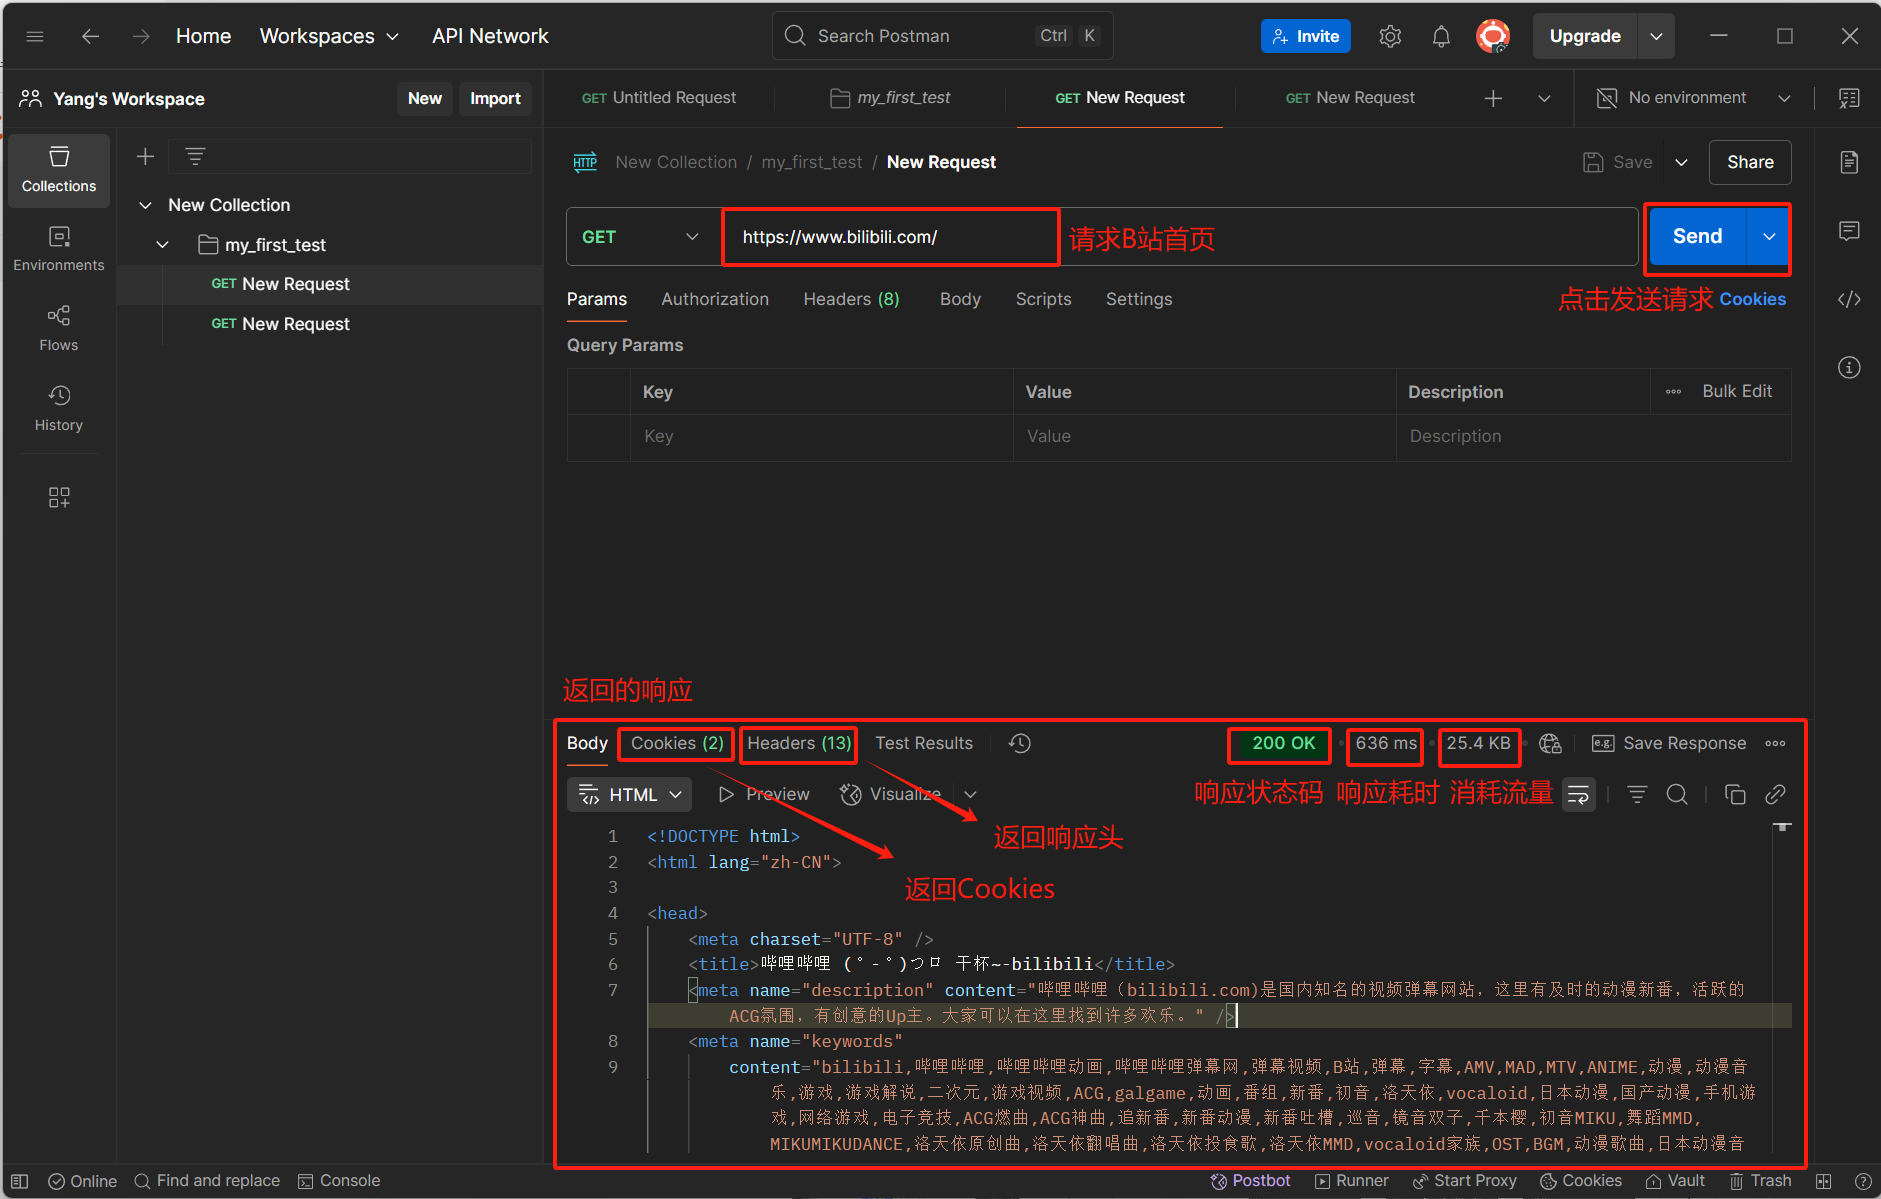Screen dimensions: 1881x1199
Task: Open the request info panel icon
Action: (1849, 367)
